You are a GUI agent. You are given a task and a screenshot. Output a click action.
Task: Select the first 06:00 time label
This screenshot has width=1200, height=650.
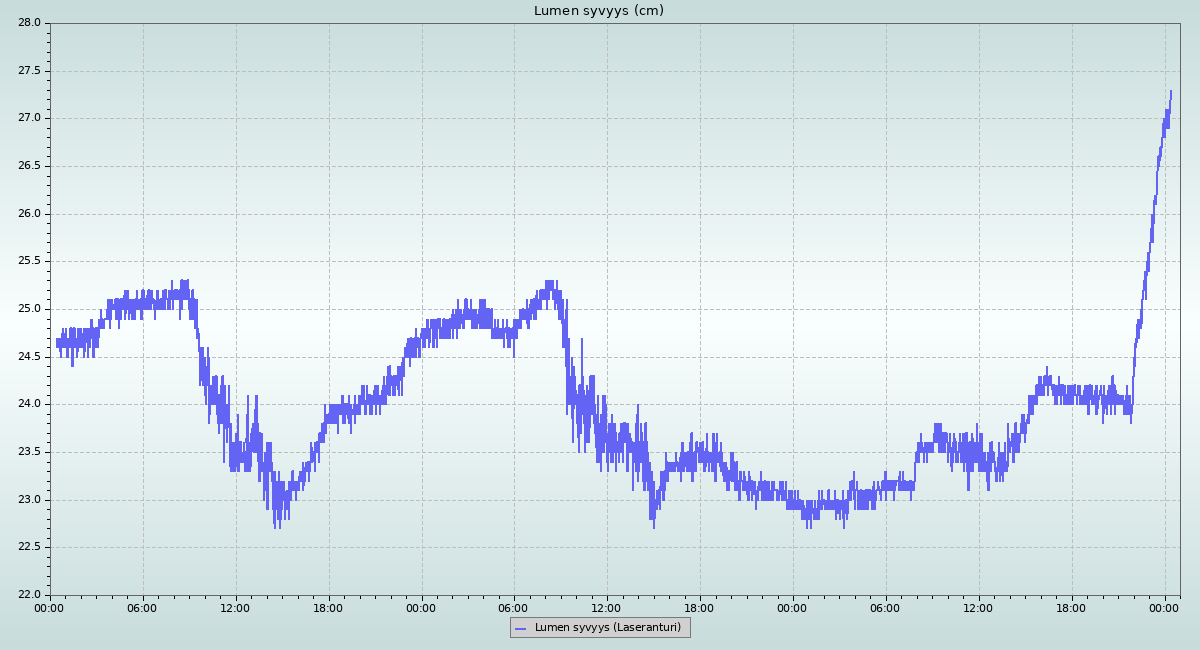(x=143, y=607)
